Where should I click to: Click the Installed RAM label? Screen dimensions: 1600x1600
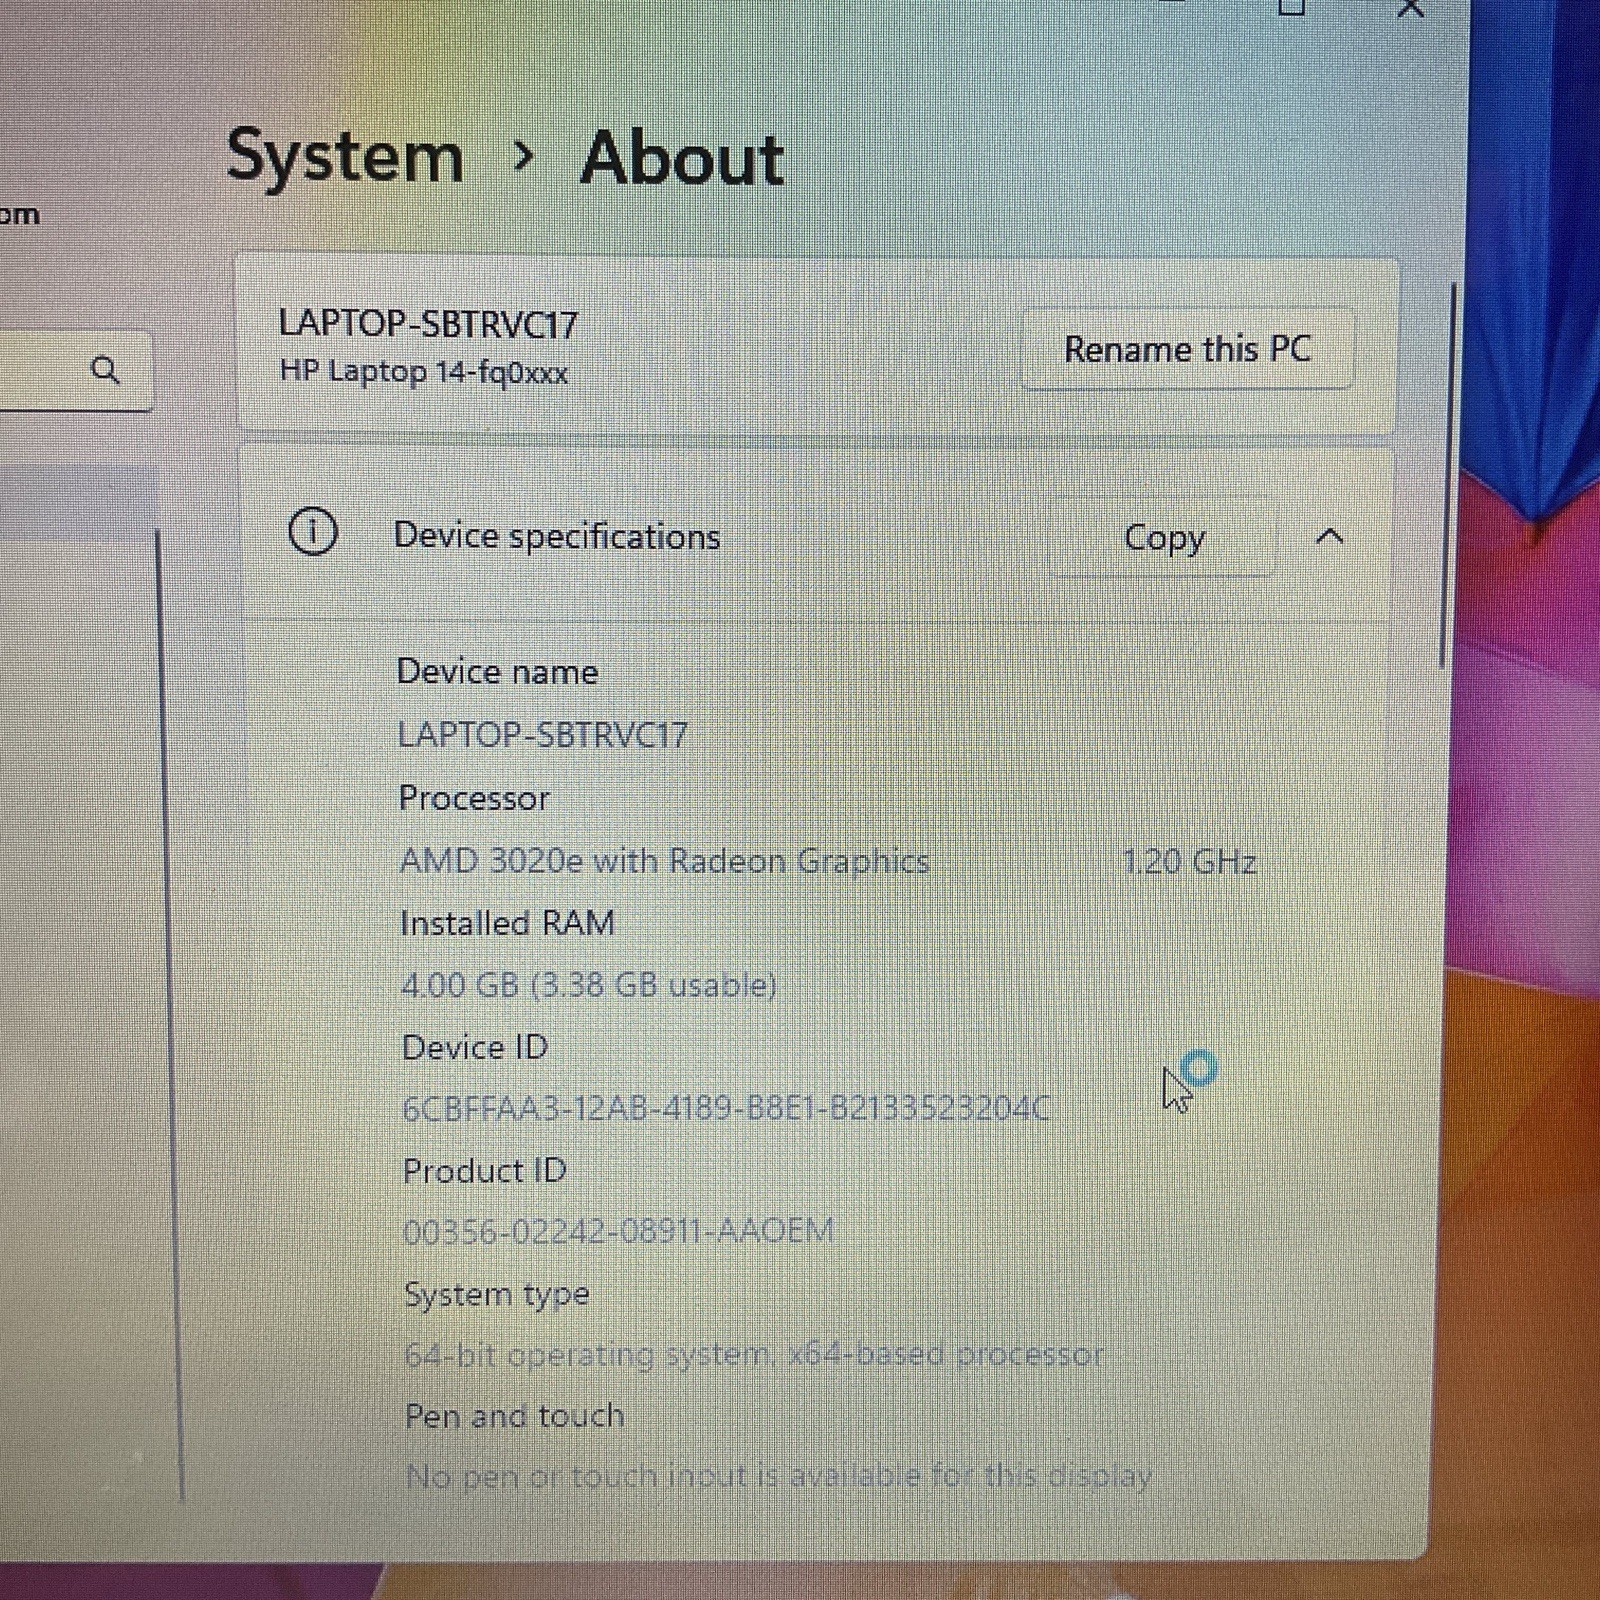point(507,923)
